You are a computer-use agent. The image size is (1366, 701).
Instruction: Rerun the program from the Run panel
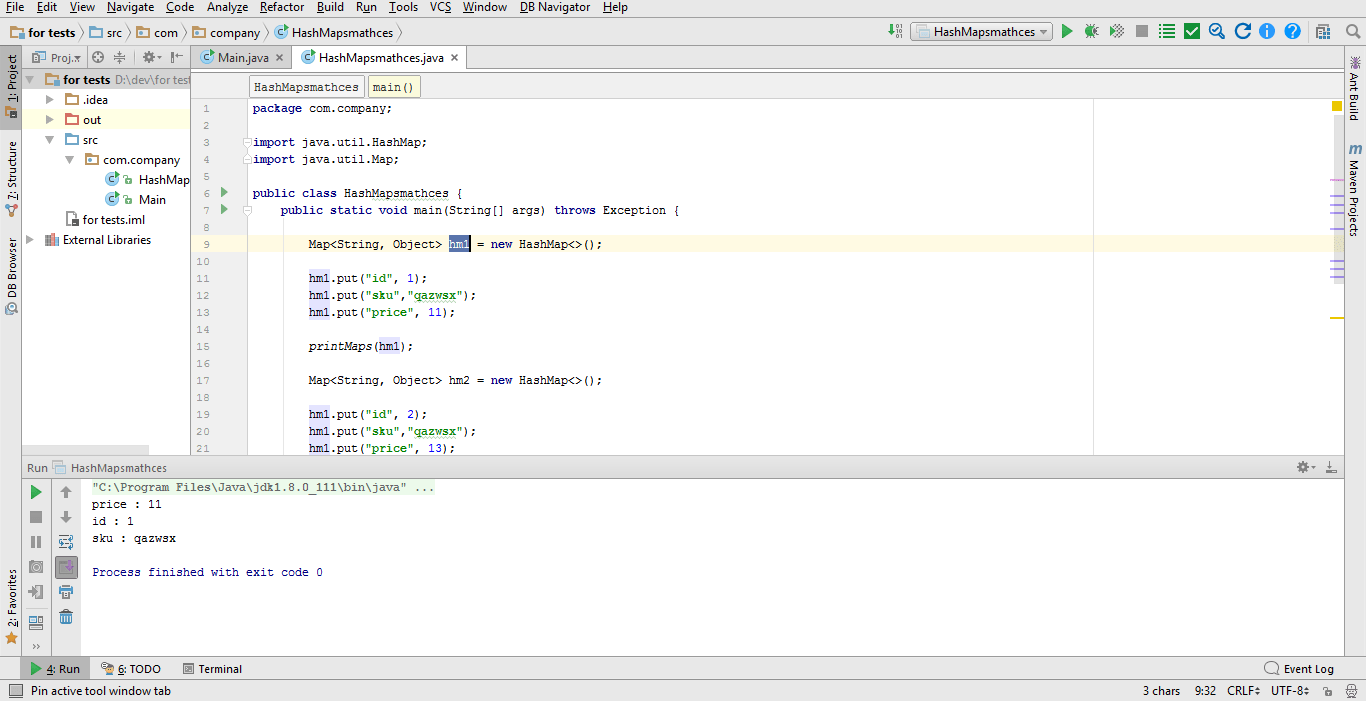(35, 491)
